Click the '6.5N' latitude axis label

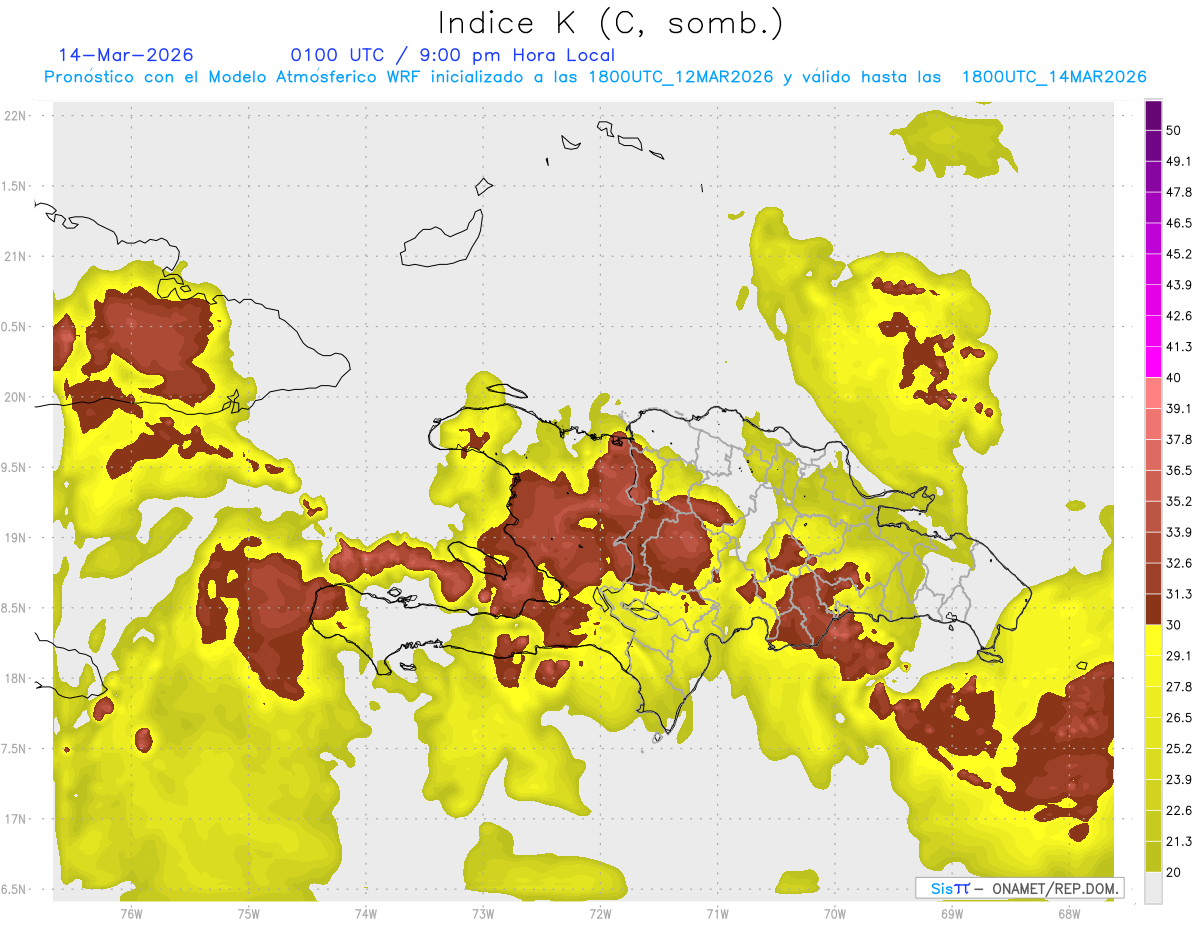pos(15,889)
